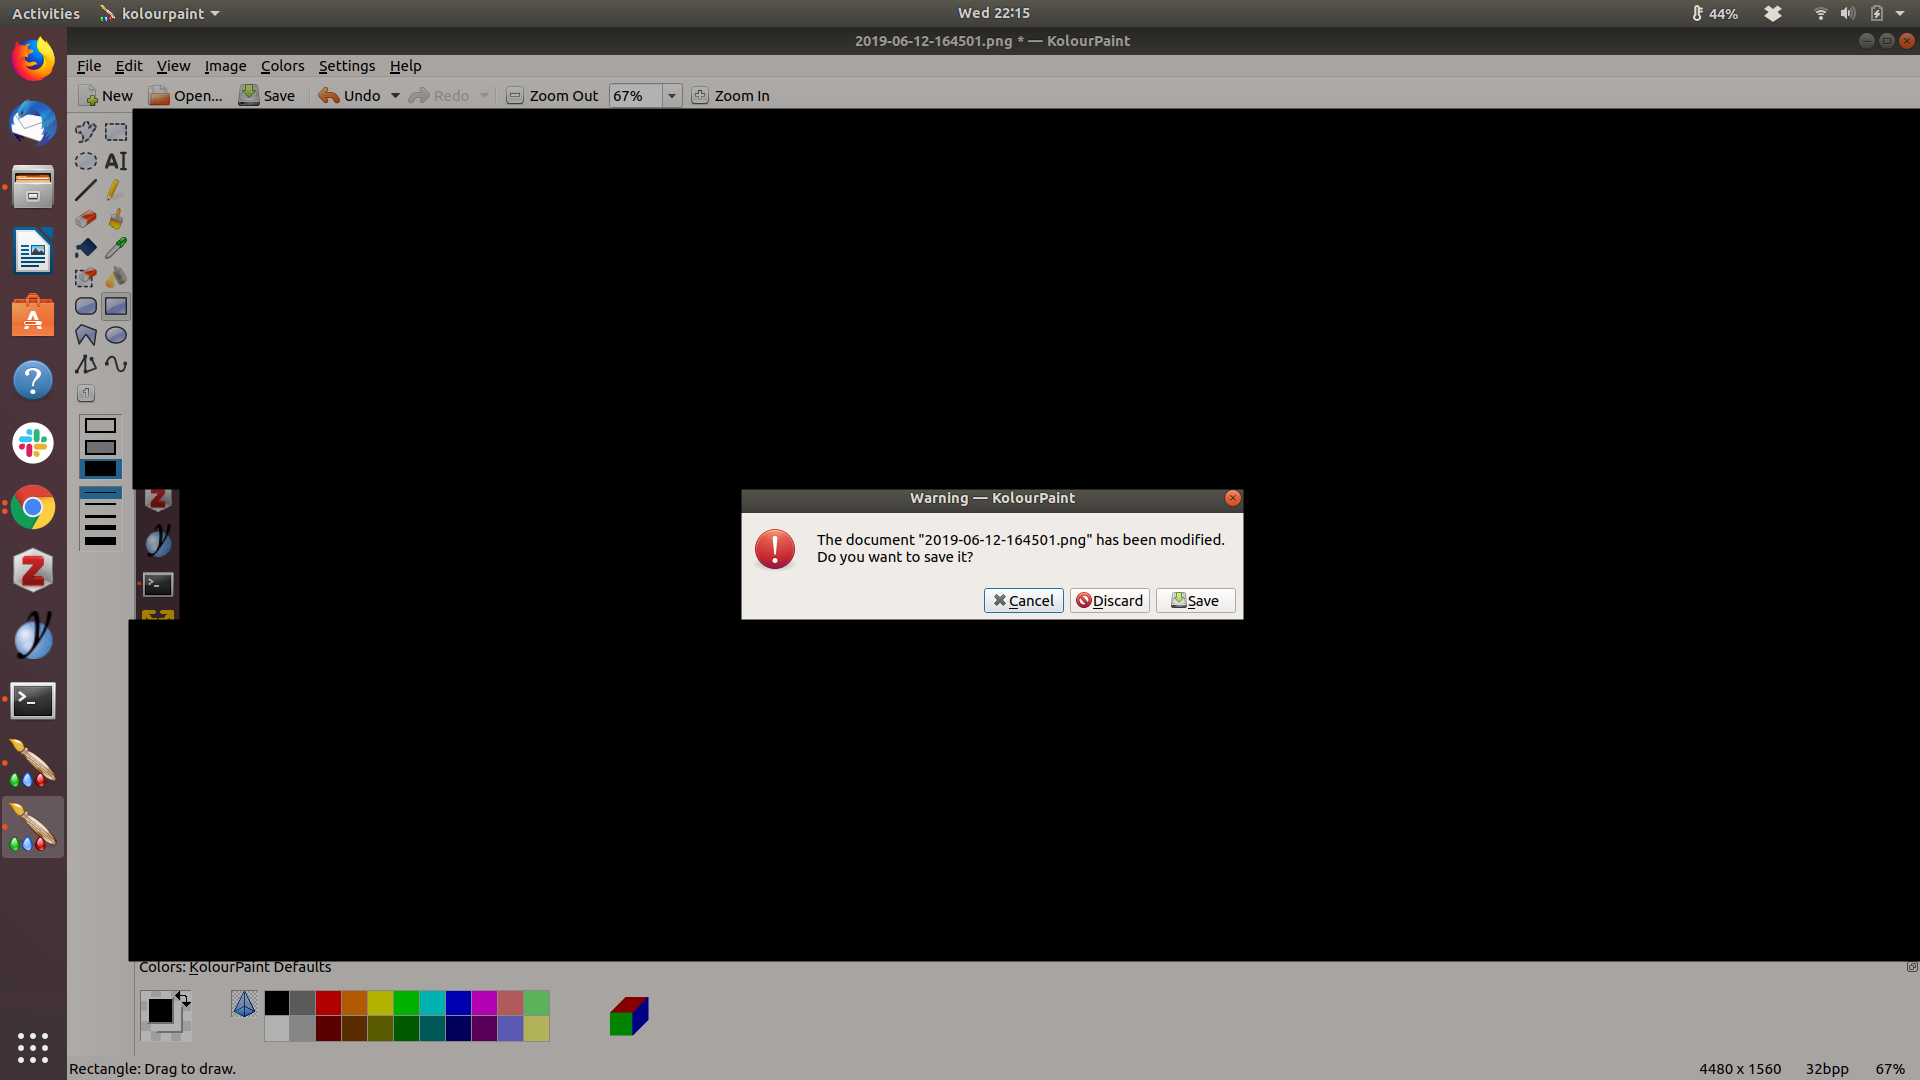Select the Polygon tool
The width and height of the screenshot is (1920, 1080).
86,335
